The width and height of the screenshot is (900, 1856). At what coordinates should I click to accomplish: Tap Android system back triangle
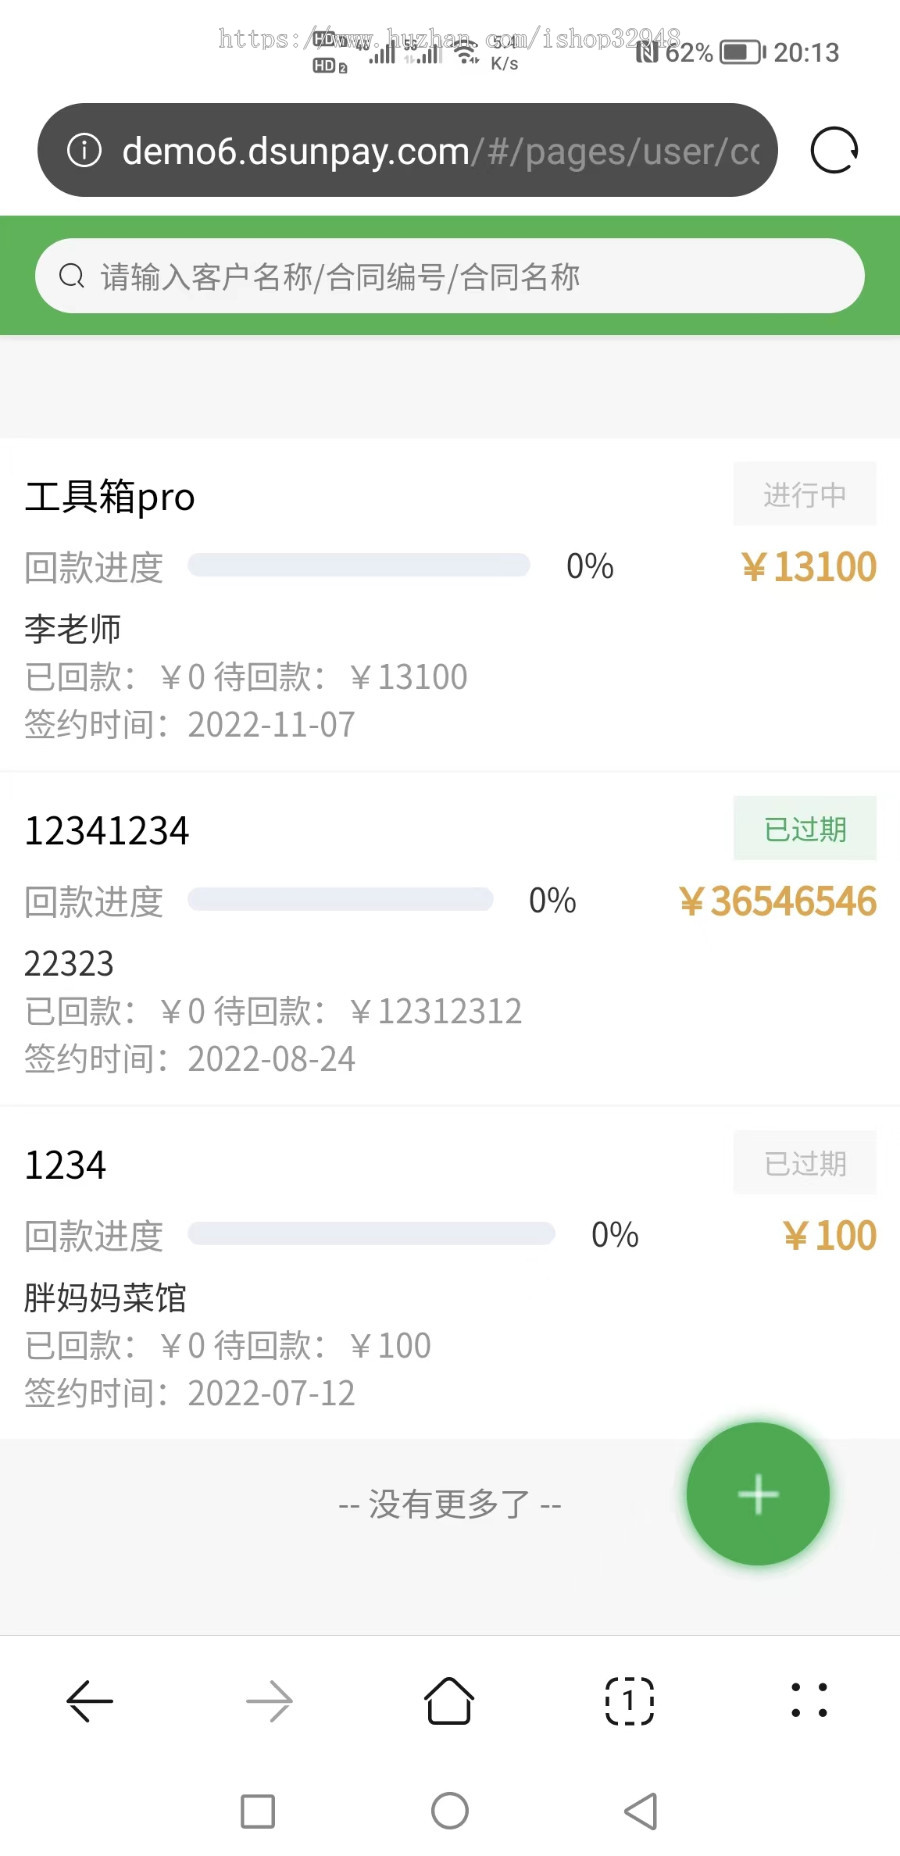click(x=641, y=1811)
